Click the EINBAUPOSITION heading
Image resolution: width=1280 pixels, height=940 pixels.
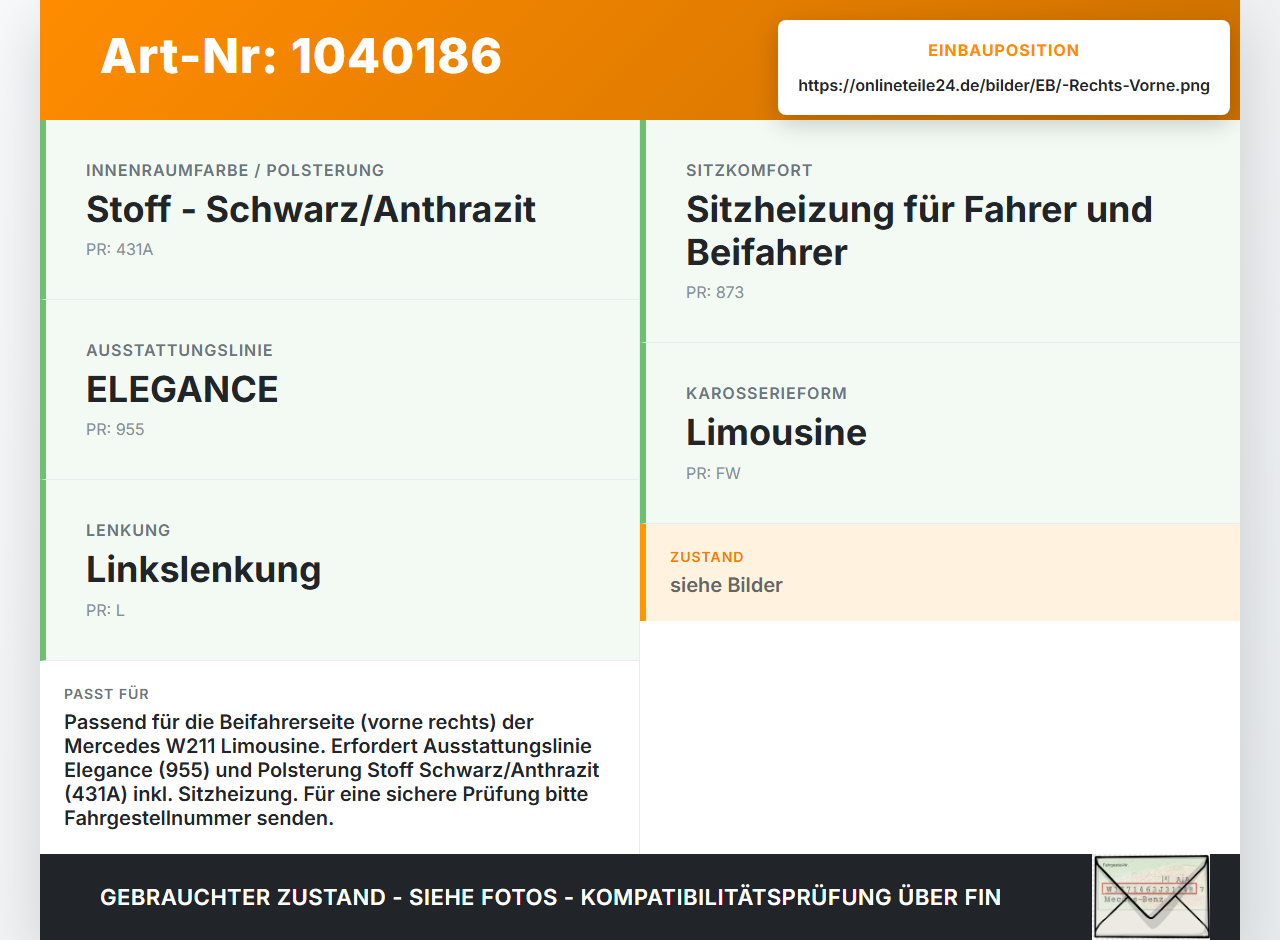[1004, 50]
